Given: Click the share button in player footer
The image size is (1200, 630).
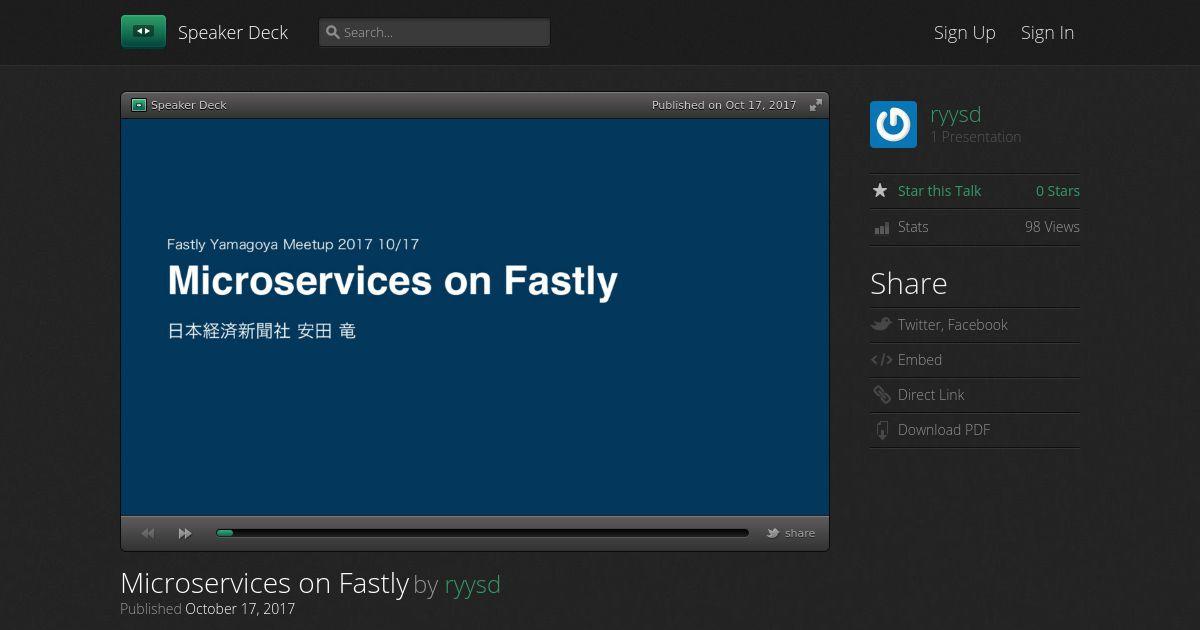Looking at the screenshot, I should point(791,533).
